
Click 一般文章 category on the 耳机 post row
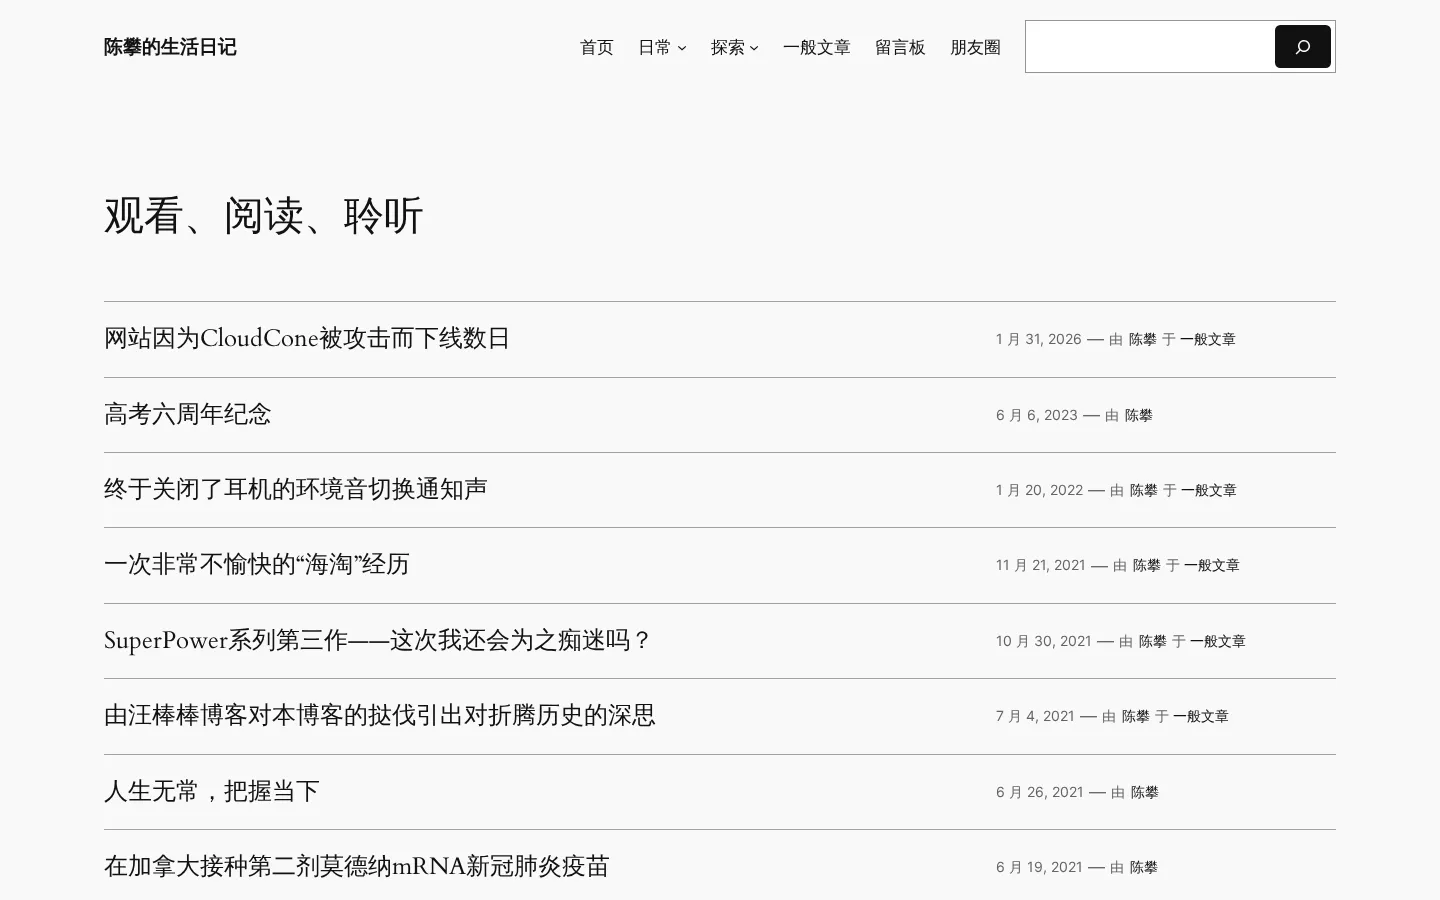coord(1209,490)
